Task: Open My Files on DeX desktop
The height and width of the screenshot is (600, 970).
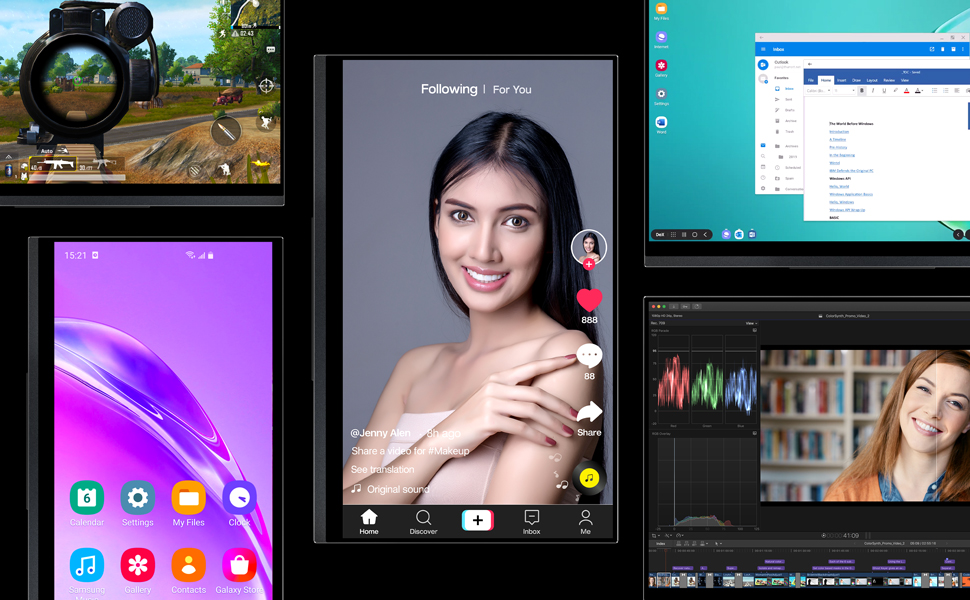Action: click(x=661, y=9)
